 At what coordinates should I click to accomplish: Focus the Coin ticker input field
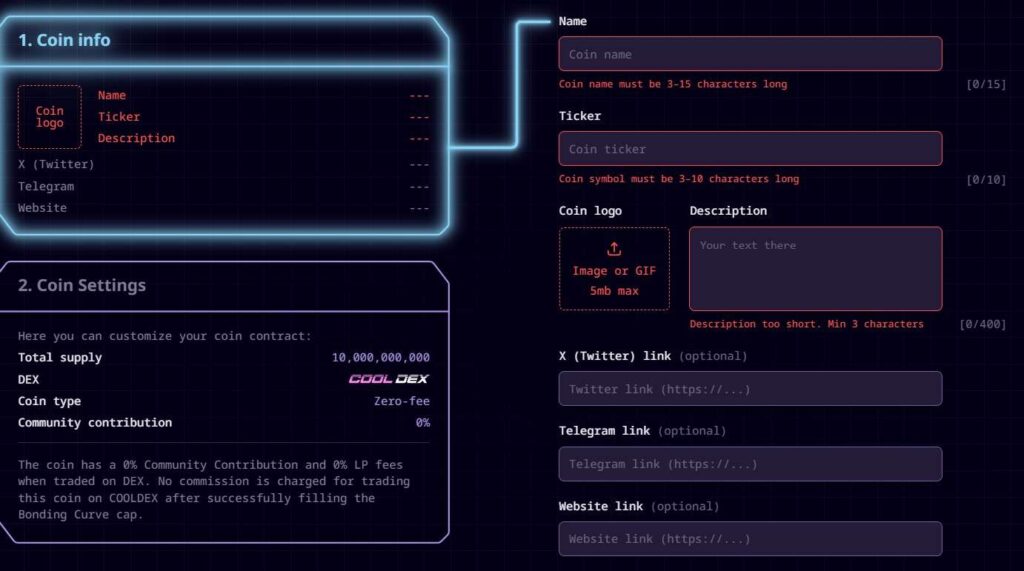[x=750, y=149]
